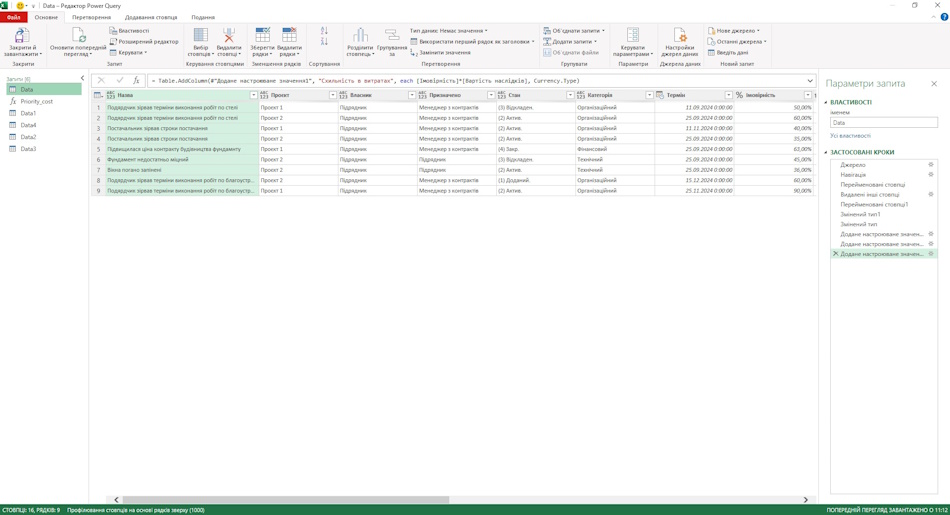Click the formula bar text
This screenshot has width=950, height=515.
pos(368,81)
